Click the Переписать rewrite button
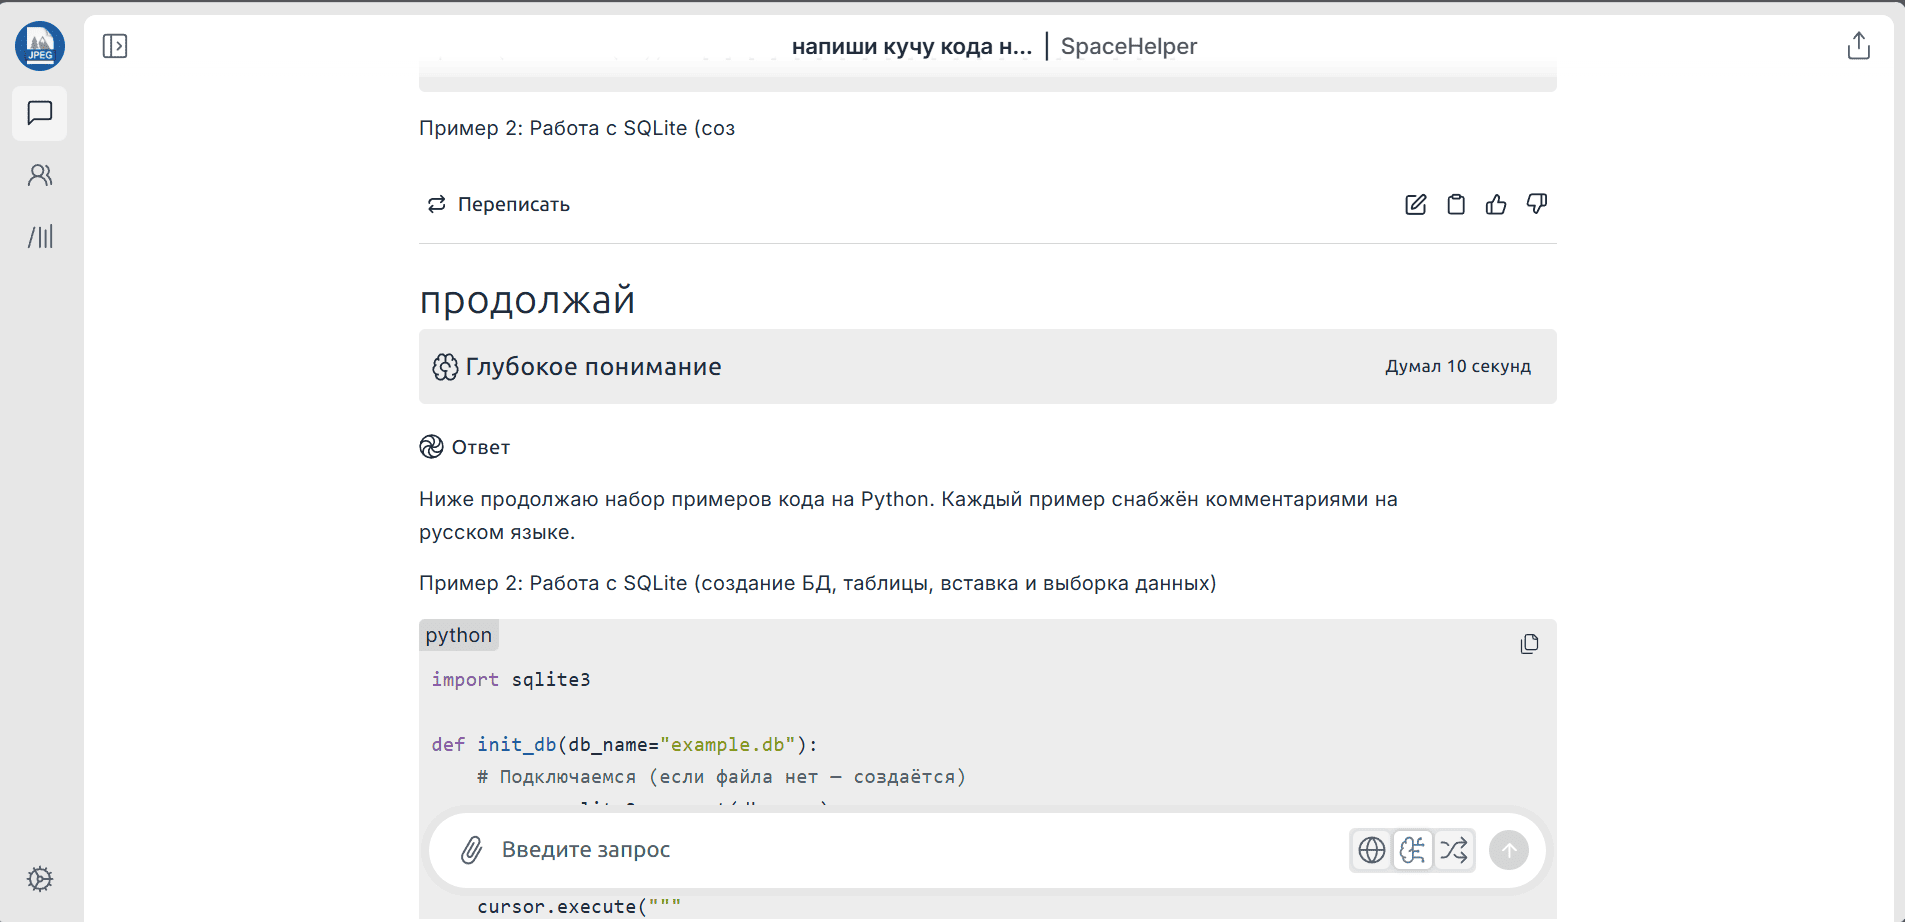Viewport: 1905px width, 922px height. pos(499,205)
